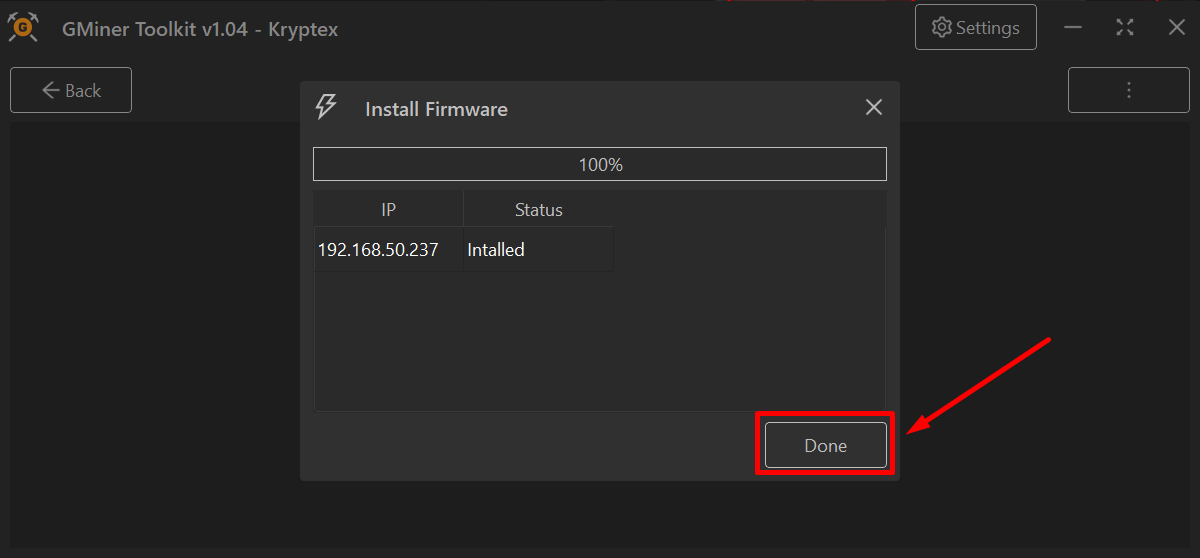Select the 192.168.50.237 IP cell
Viewport: 1200px width, 558px height.
[x=378, y=250]
